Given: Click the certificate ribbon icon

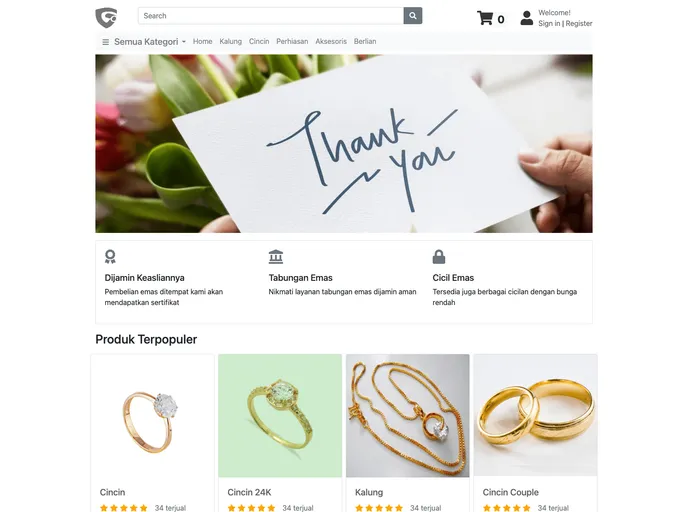Looking at the screenshot, I should pyautogui.click(x=110, y=257).
